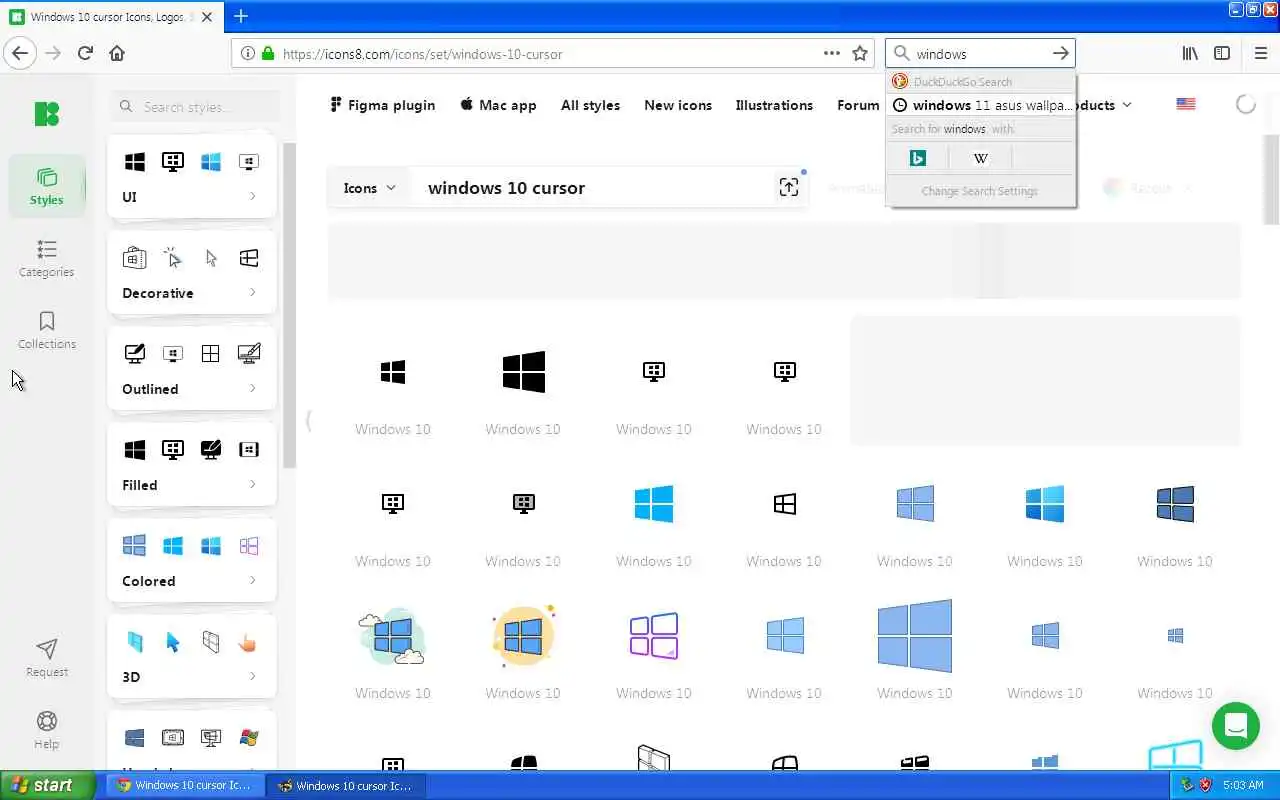The height and width of the screenshot is (800, 1280).
Task: Open the Request icon page
Action: tap(46, 658)
